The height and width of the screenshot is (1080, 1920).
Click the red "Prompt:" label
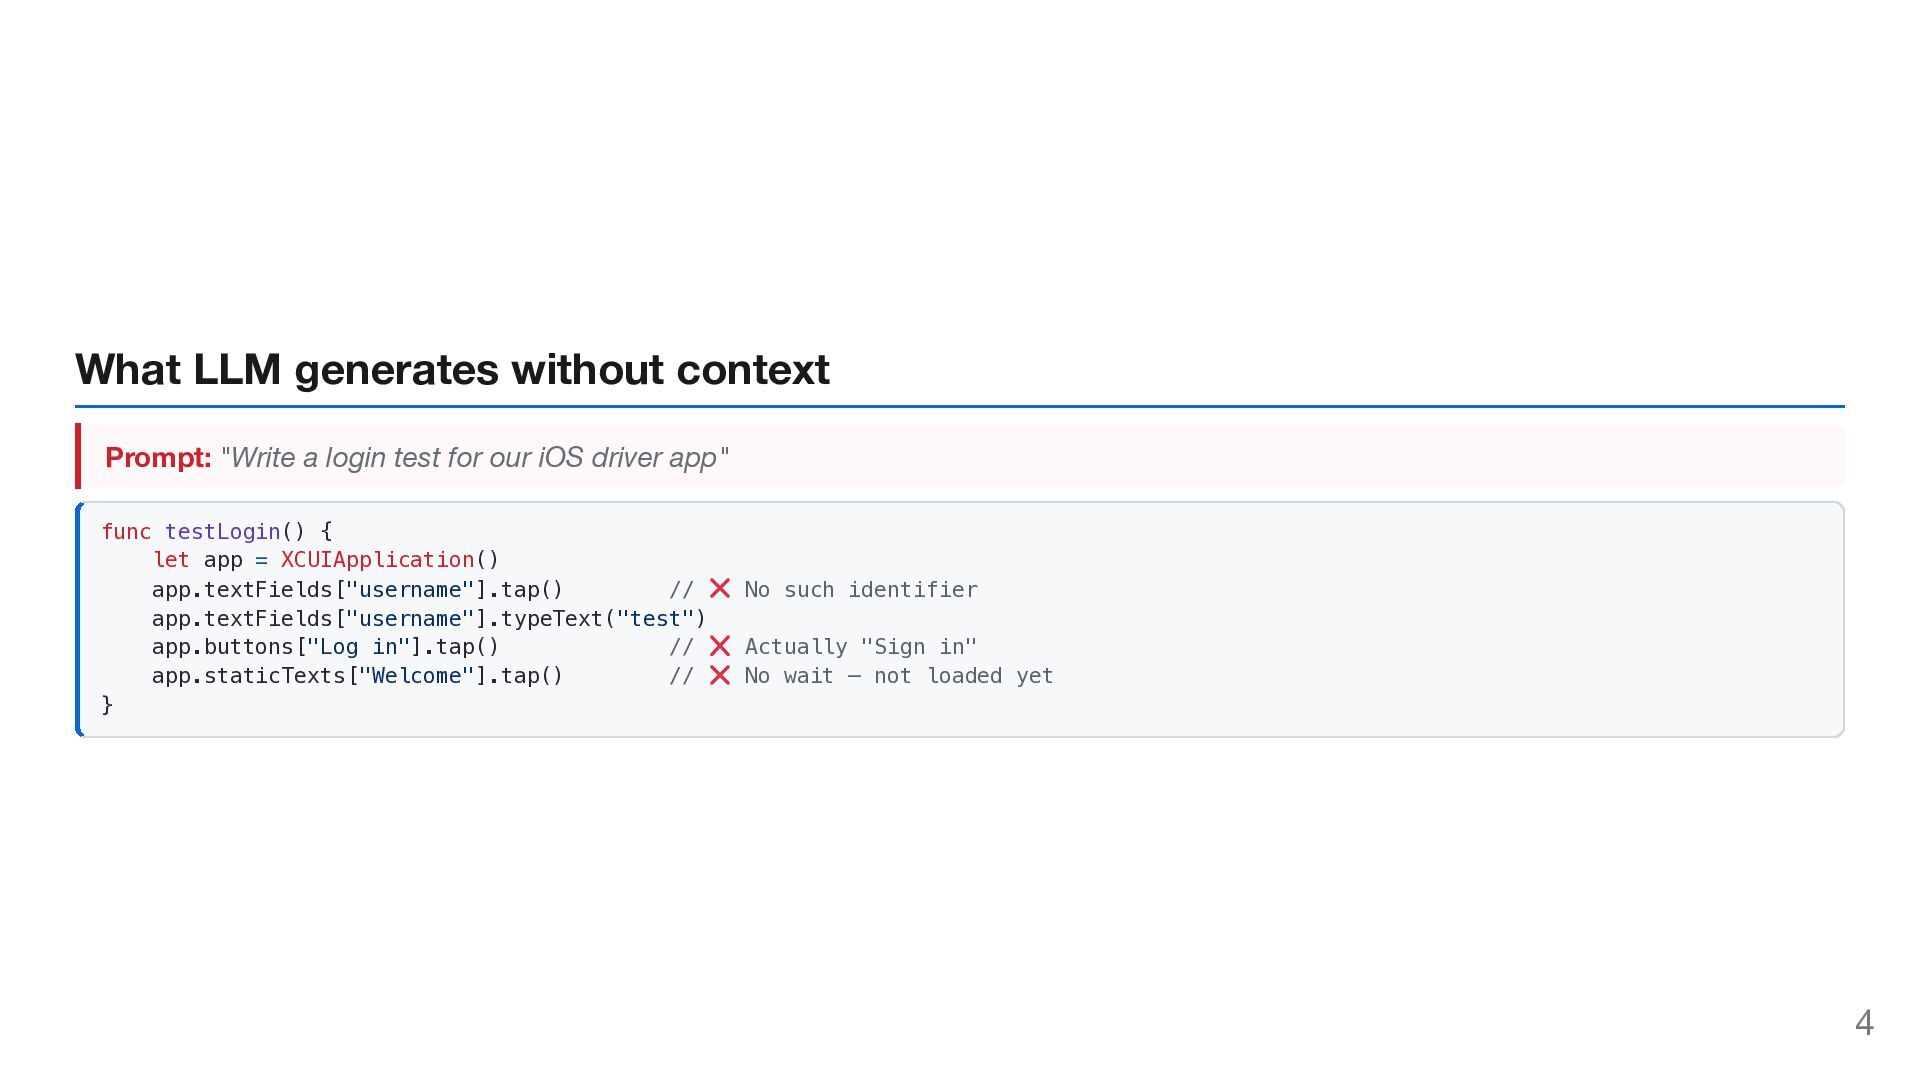tap(158, 457)
